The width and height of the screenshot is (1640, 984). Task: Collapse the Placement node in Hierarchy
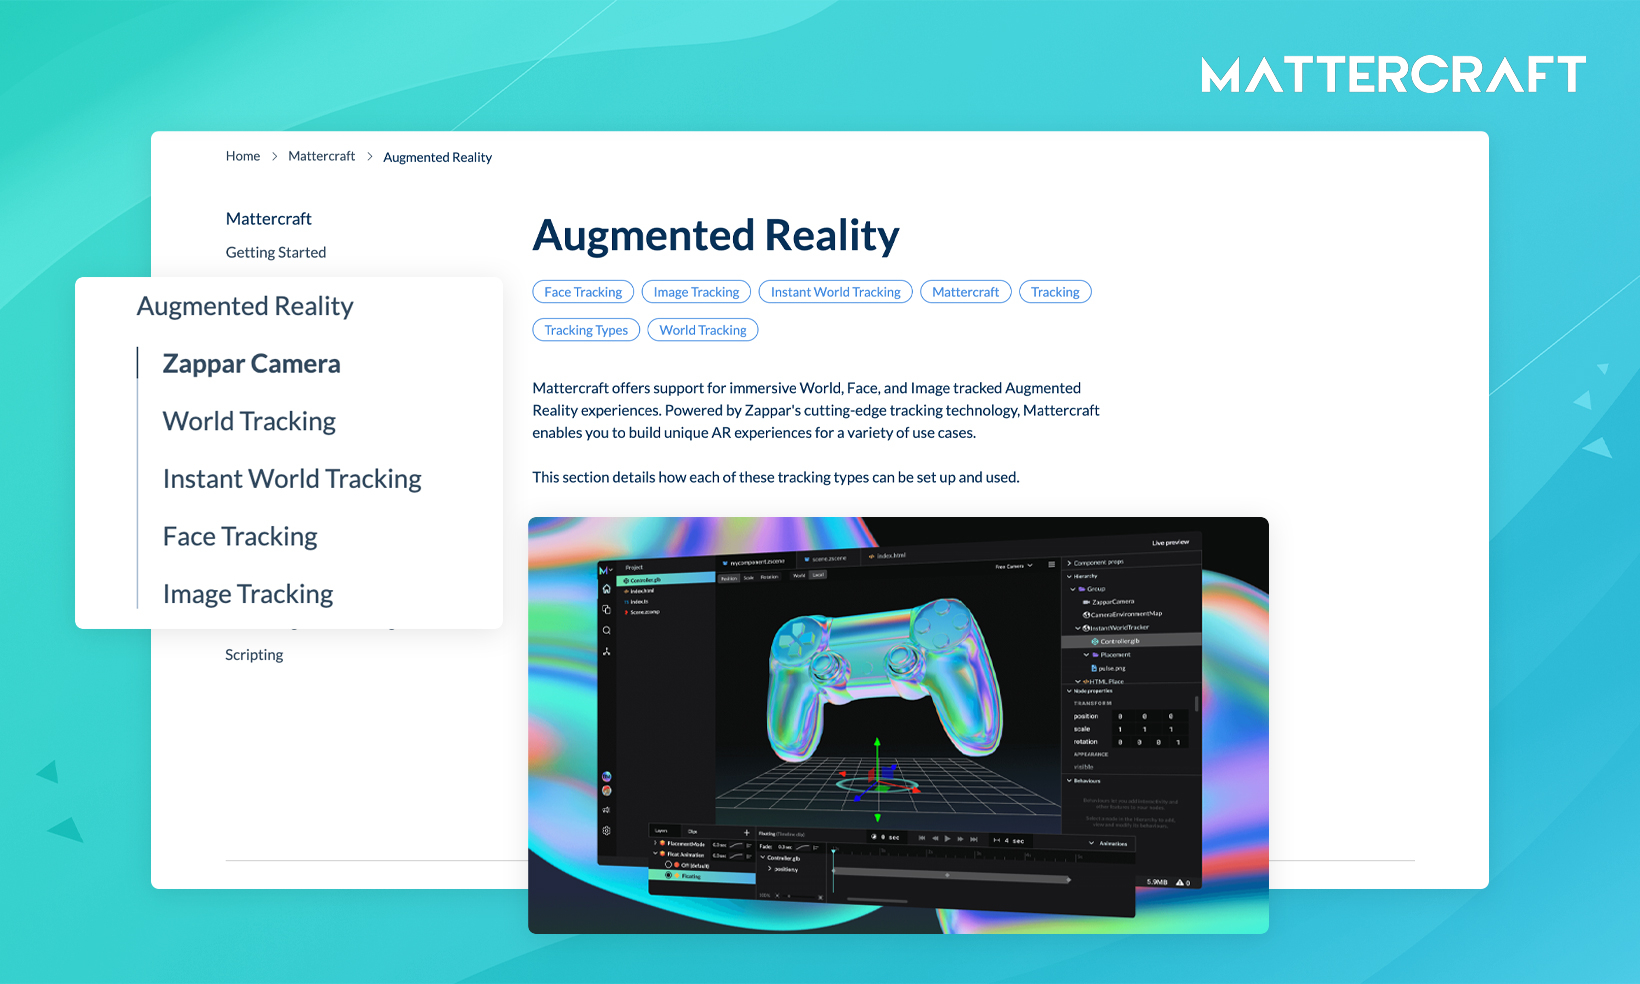[1086, 655]
